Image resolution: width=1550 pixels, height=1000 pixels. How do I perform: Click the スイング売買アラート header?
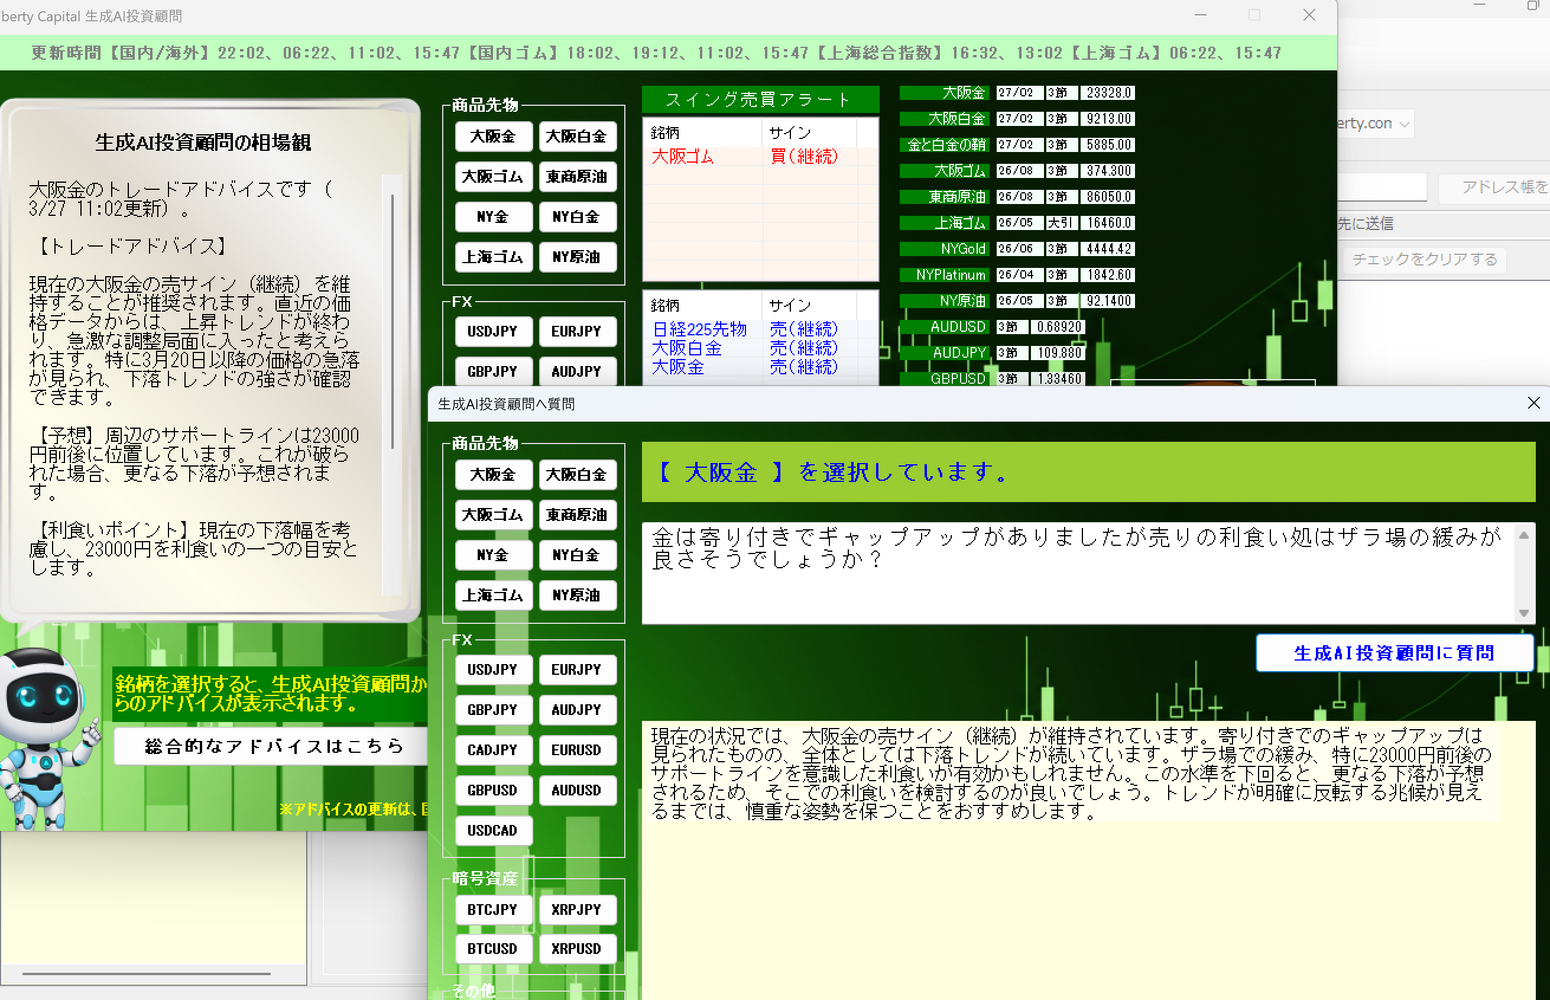coord(760,100)
